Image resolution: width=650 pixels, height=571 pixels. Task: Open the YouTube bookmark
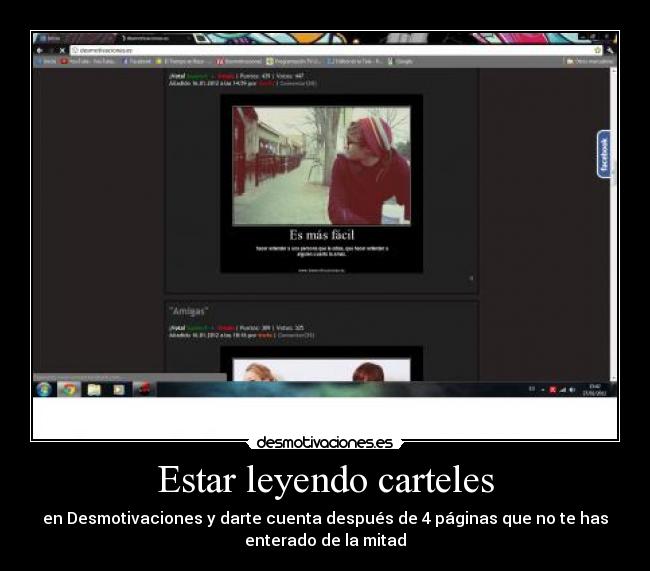pos(88,61)
